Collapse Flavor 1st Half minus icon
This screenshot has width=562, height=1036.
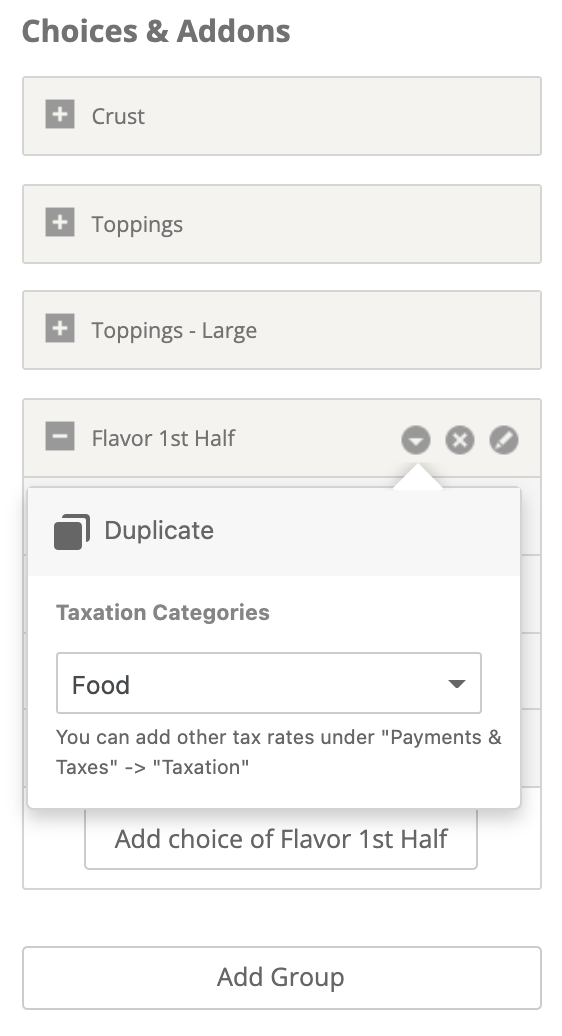point(59,436)
